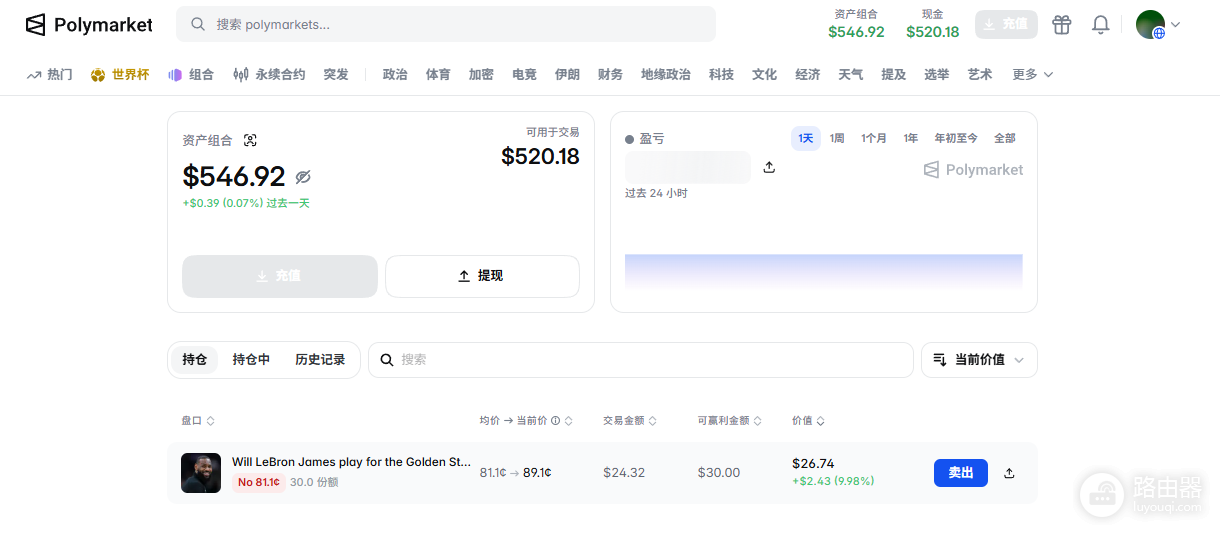Select the 1天 time range

click(806, 138)
